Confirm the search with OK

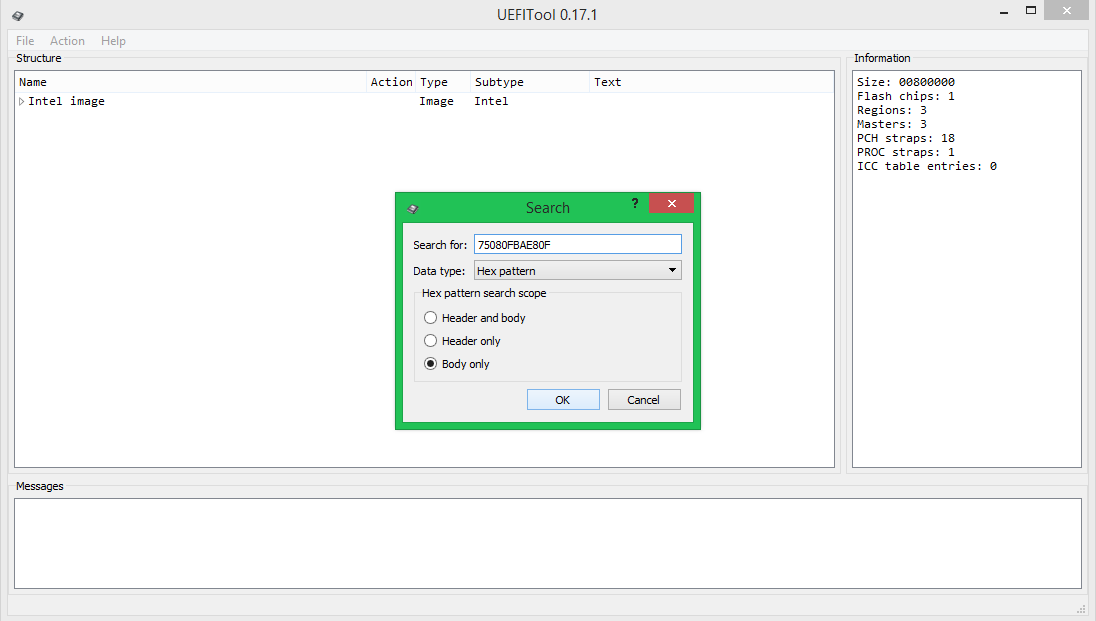tap(563, 399)
